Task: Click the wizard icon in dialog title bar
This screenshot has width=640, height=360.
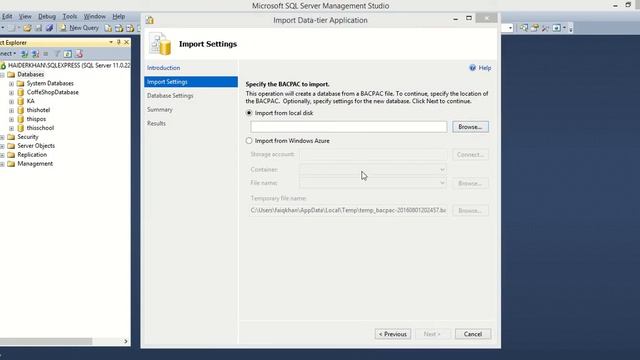Action: tap(150, 20)
